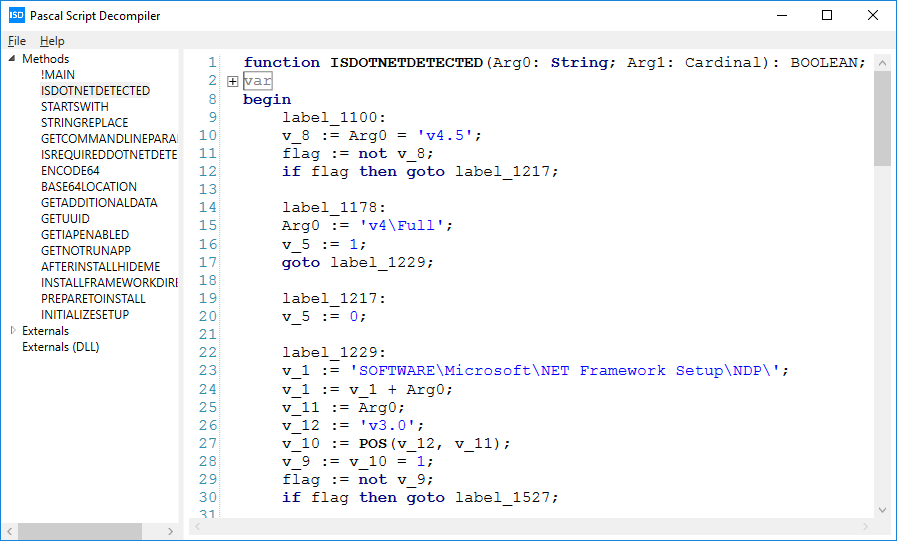Screen dimensions: 897x541
Task: Click the code editor scroll up arrow
Action: 882,63
